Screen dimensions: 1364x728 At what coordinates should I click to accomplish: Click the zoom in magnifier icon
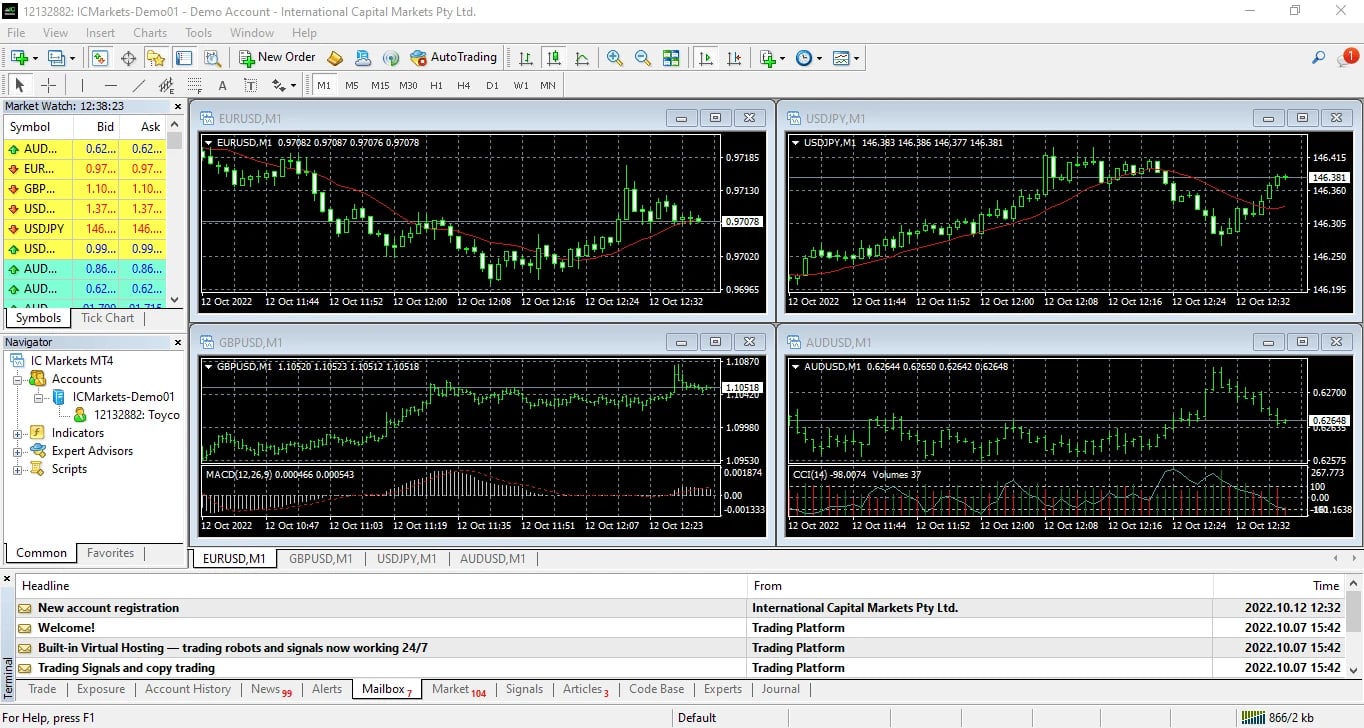pyautogui.click(x=614, y=58)
